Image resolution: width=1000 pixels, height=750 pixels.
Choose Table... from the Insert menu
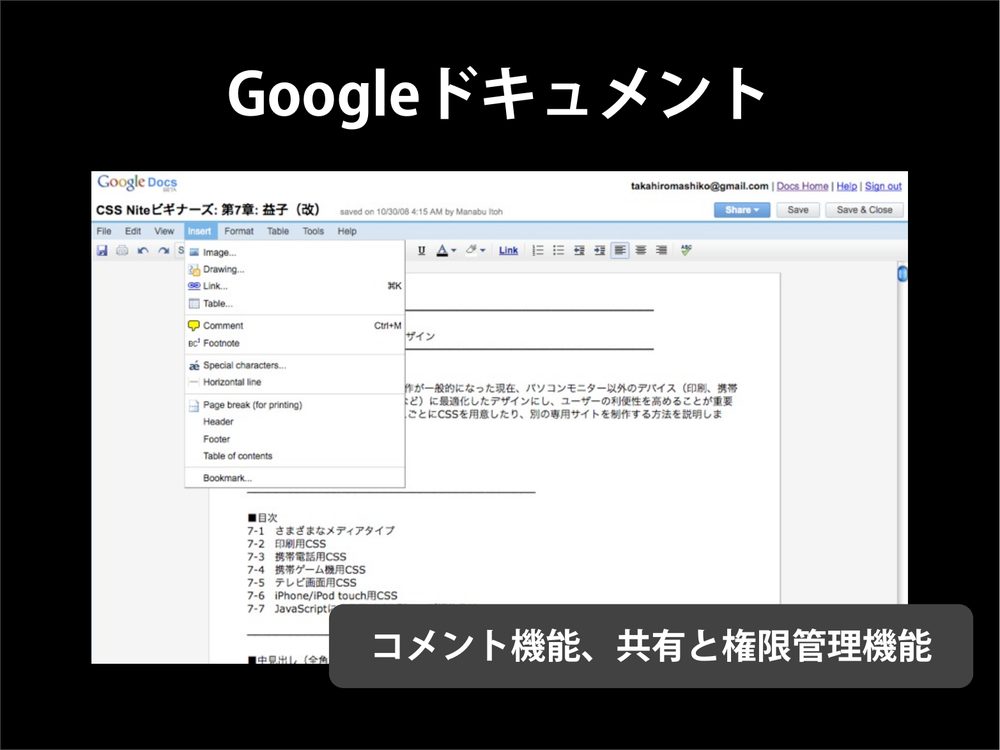tap(295, 304)
